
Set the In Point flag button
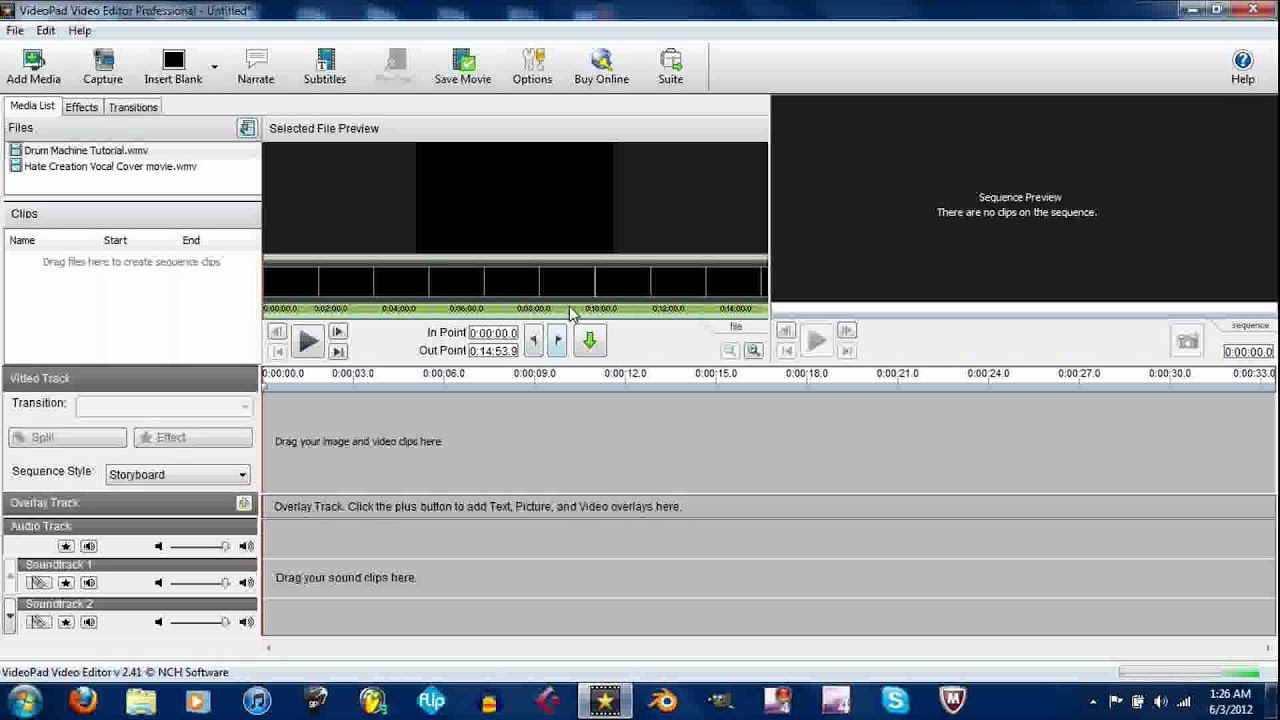pos(533,341)
